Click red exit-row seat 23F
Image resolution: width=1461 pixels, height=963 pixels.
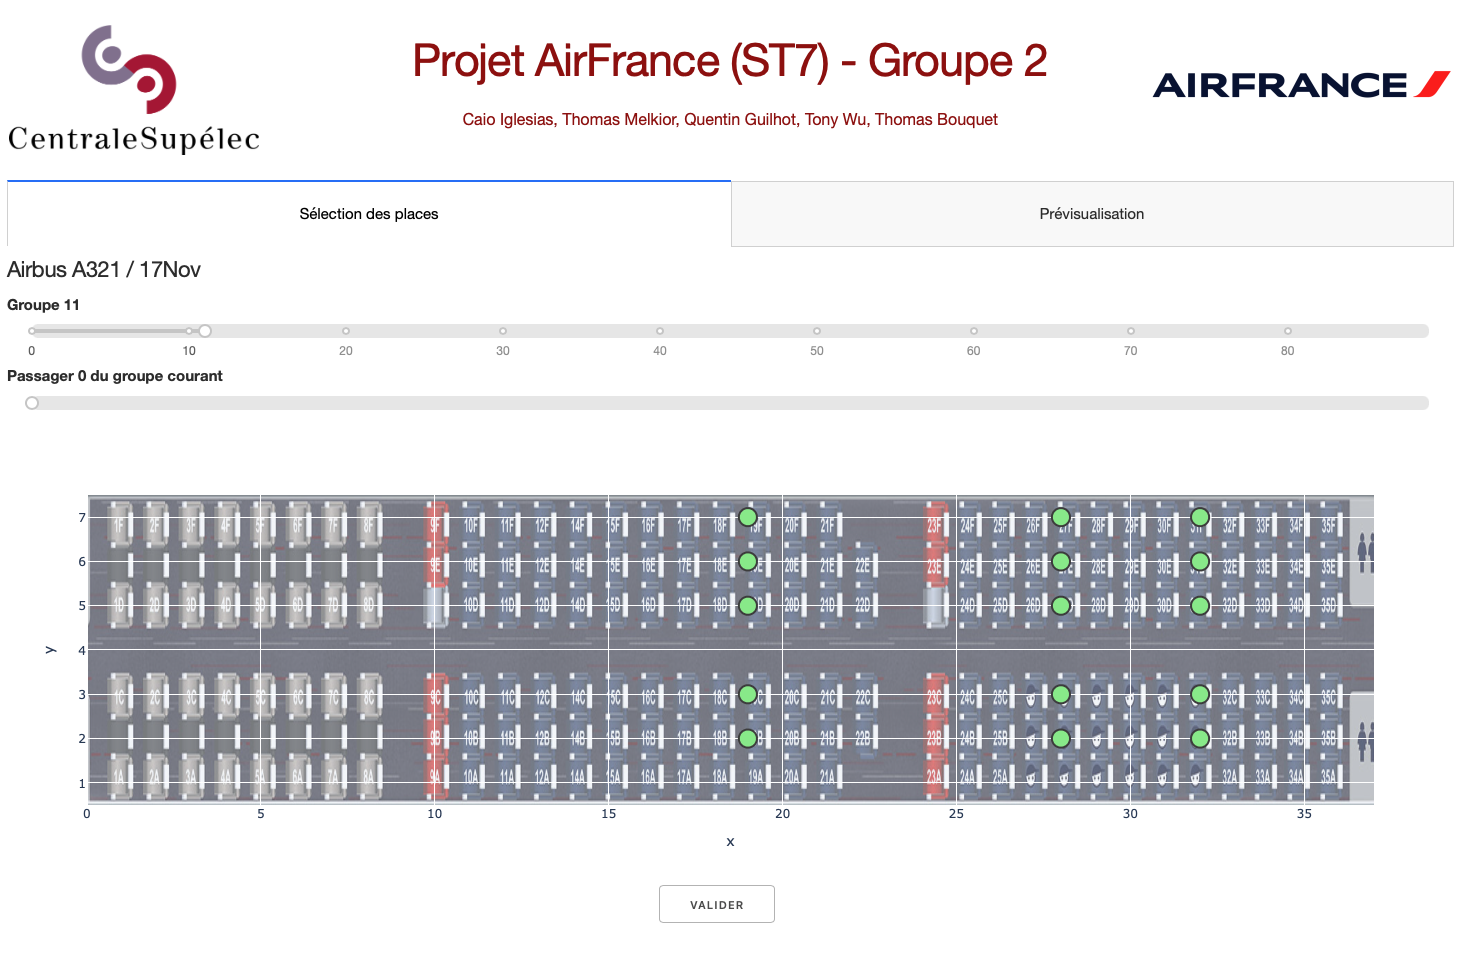935,525
